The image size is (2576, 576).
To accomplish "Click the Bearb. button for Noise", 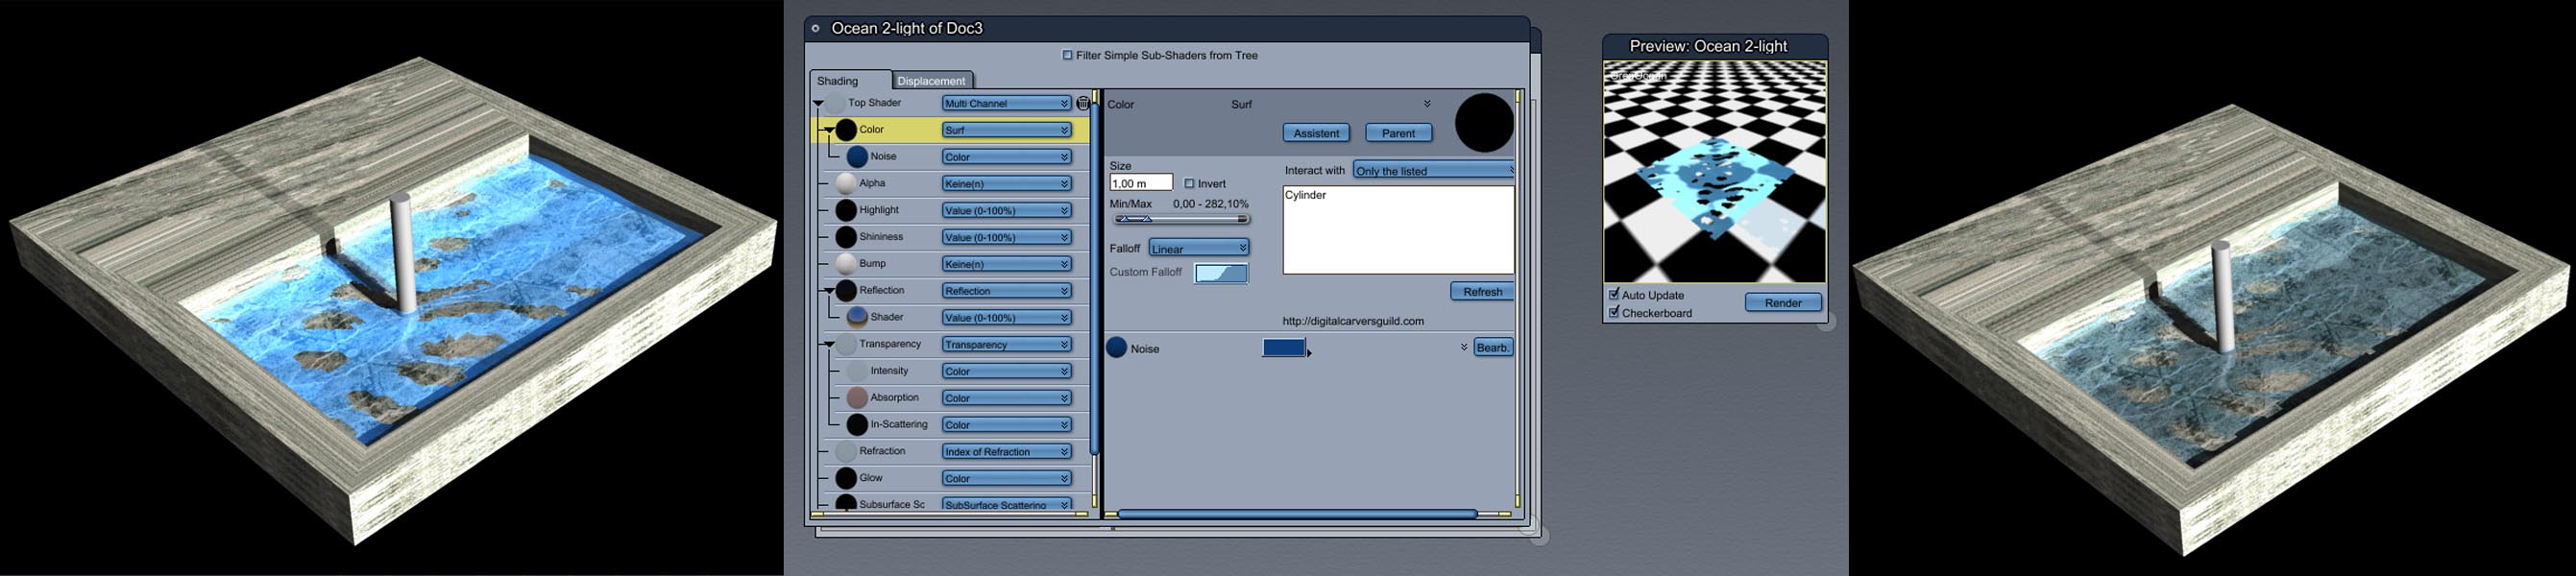I will (1493, 348).
